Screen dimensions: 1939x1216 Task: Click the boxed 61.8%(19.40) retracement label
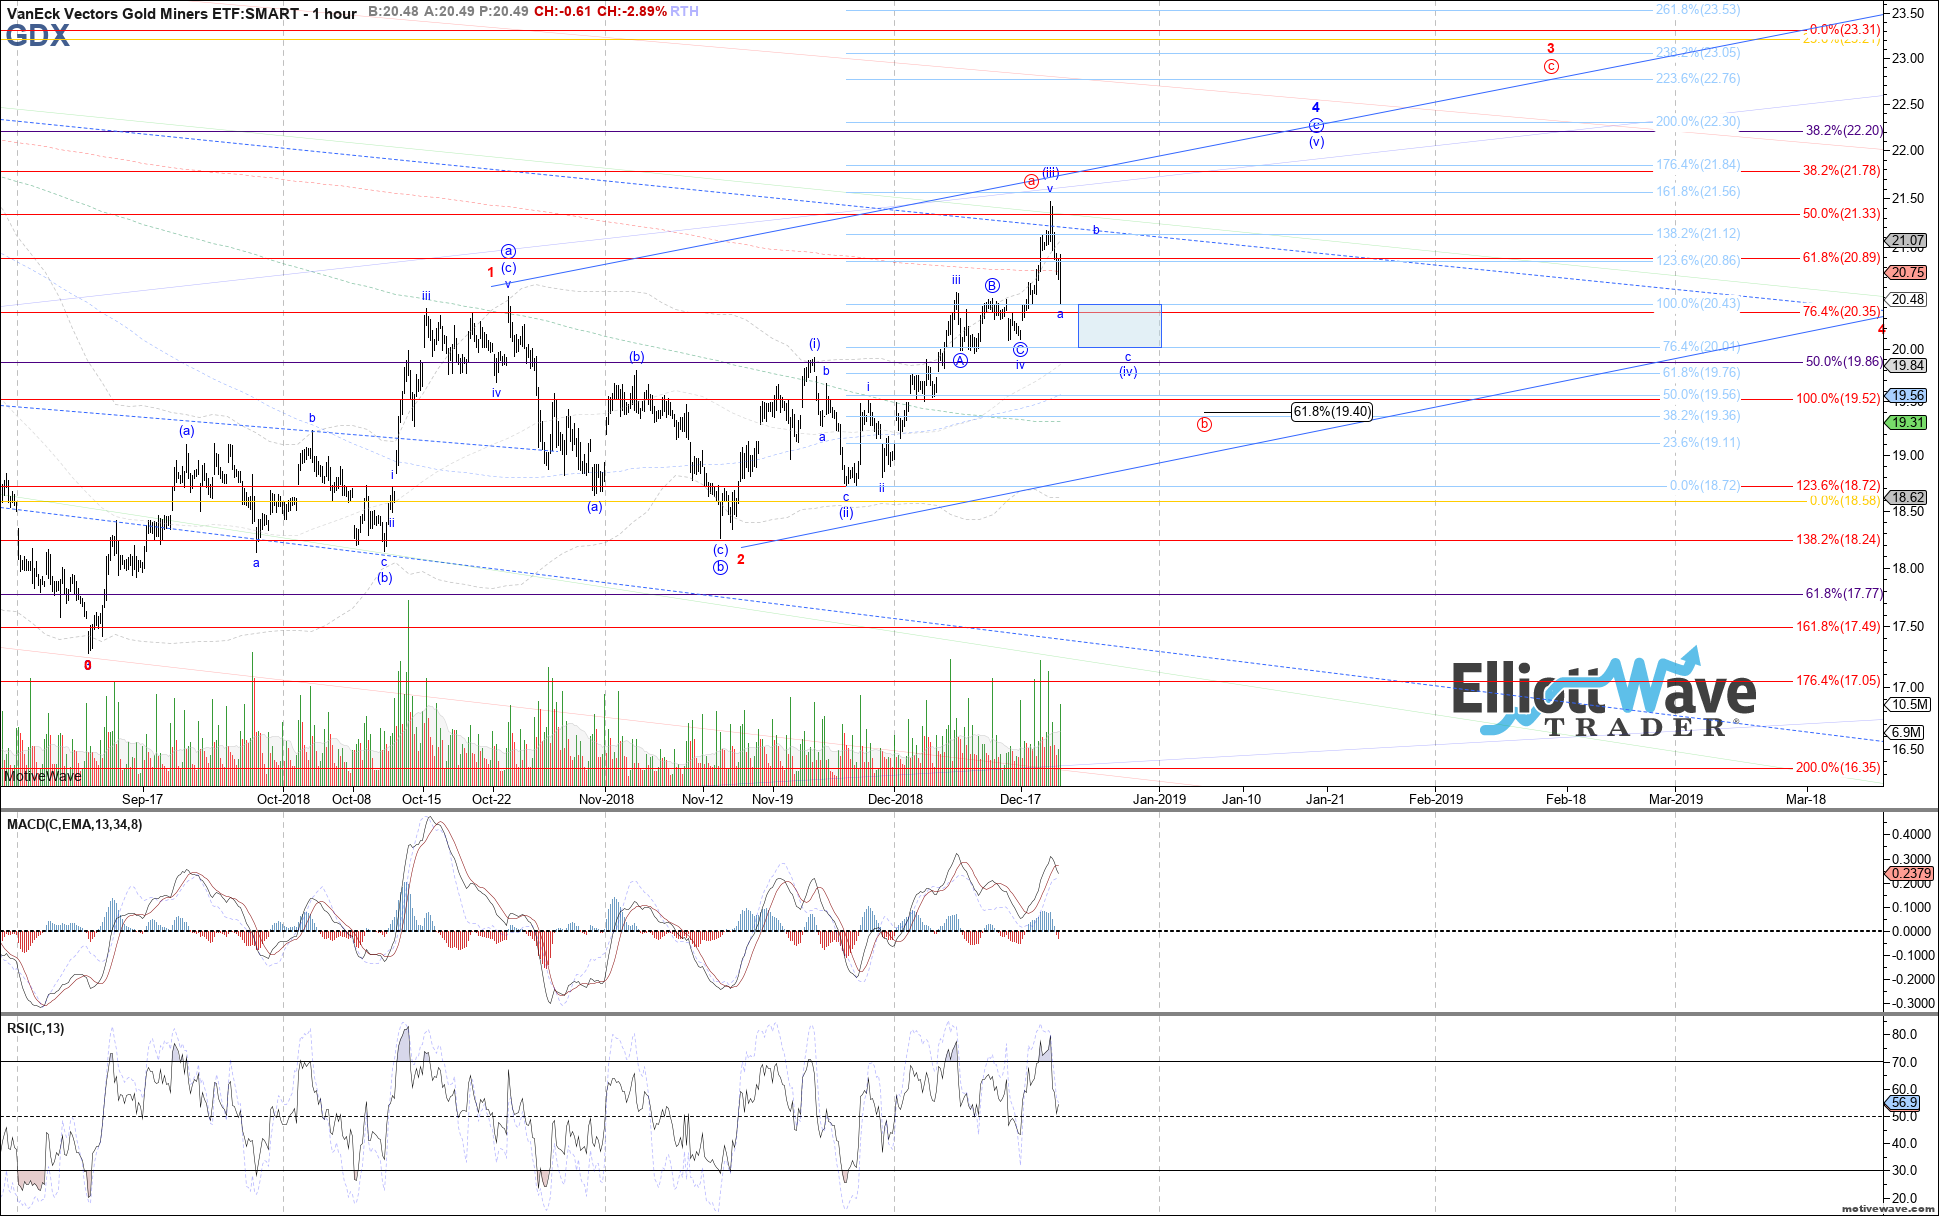(1332, 411)
